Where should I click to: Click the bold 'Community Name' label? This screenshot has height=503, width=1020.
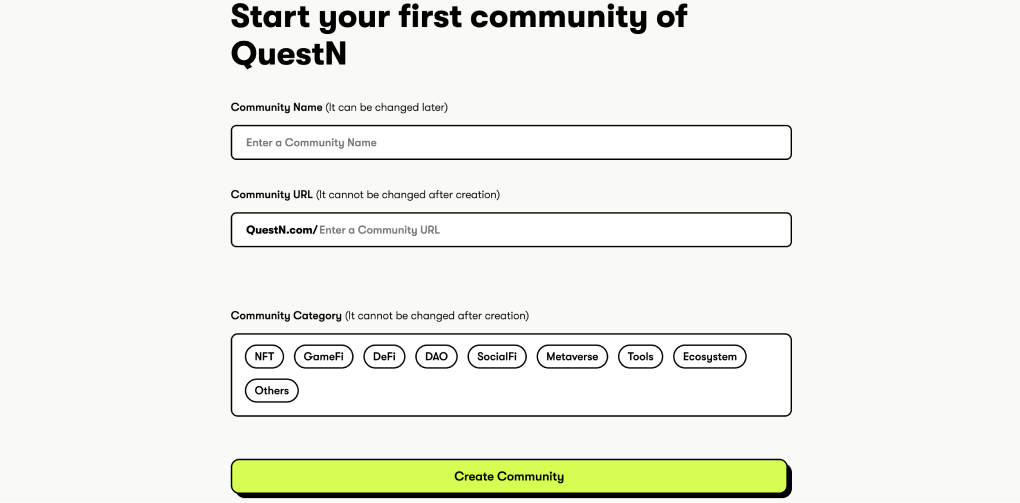pos(276,107)
